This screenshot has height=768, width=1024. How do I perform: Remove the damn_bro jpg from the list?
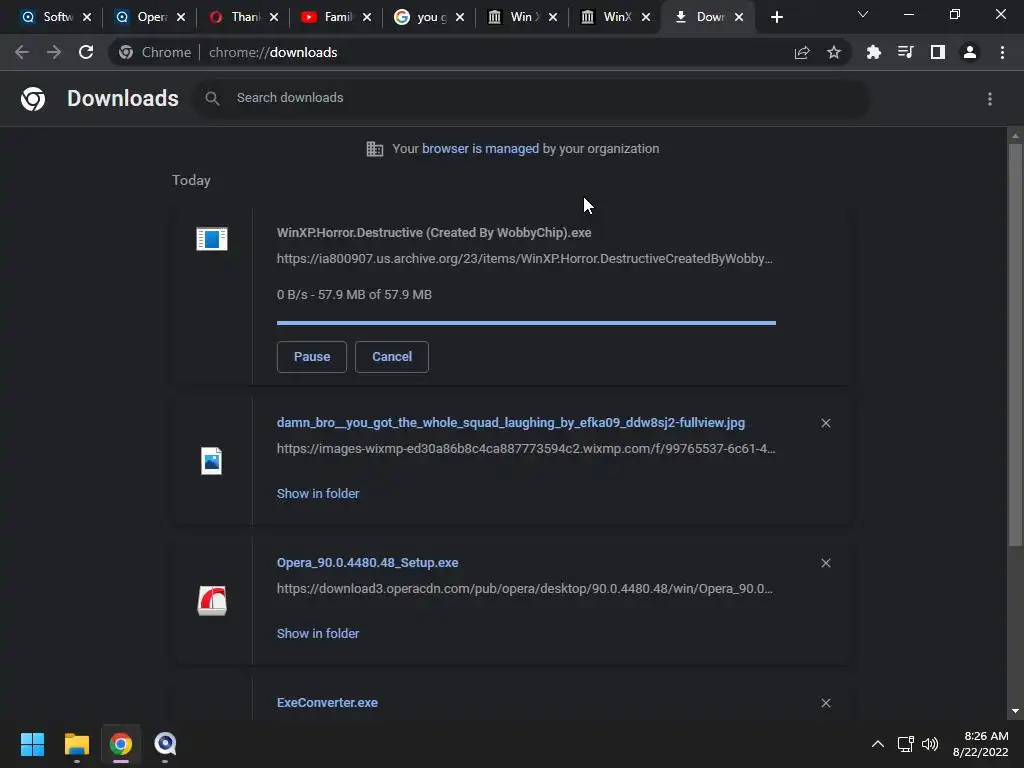pos(825,423)
